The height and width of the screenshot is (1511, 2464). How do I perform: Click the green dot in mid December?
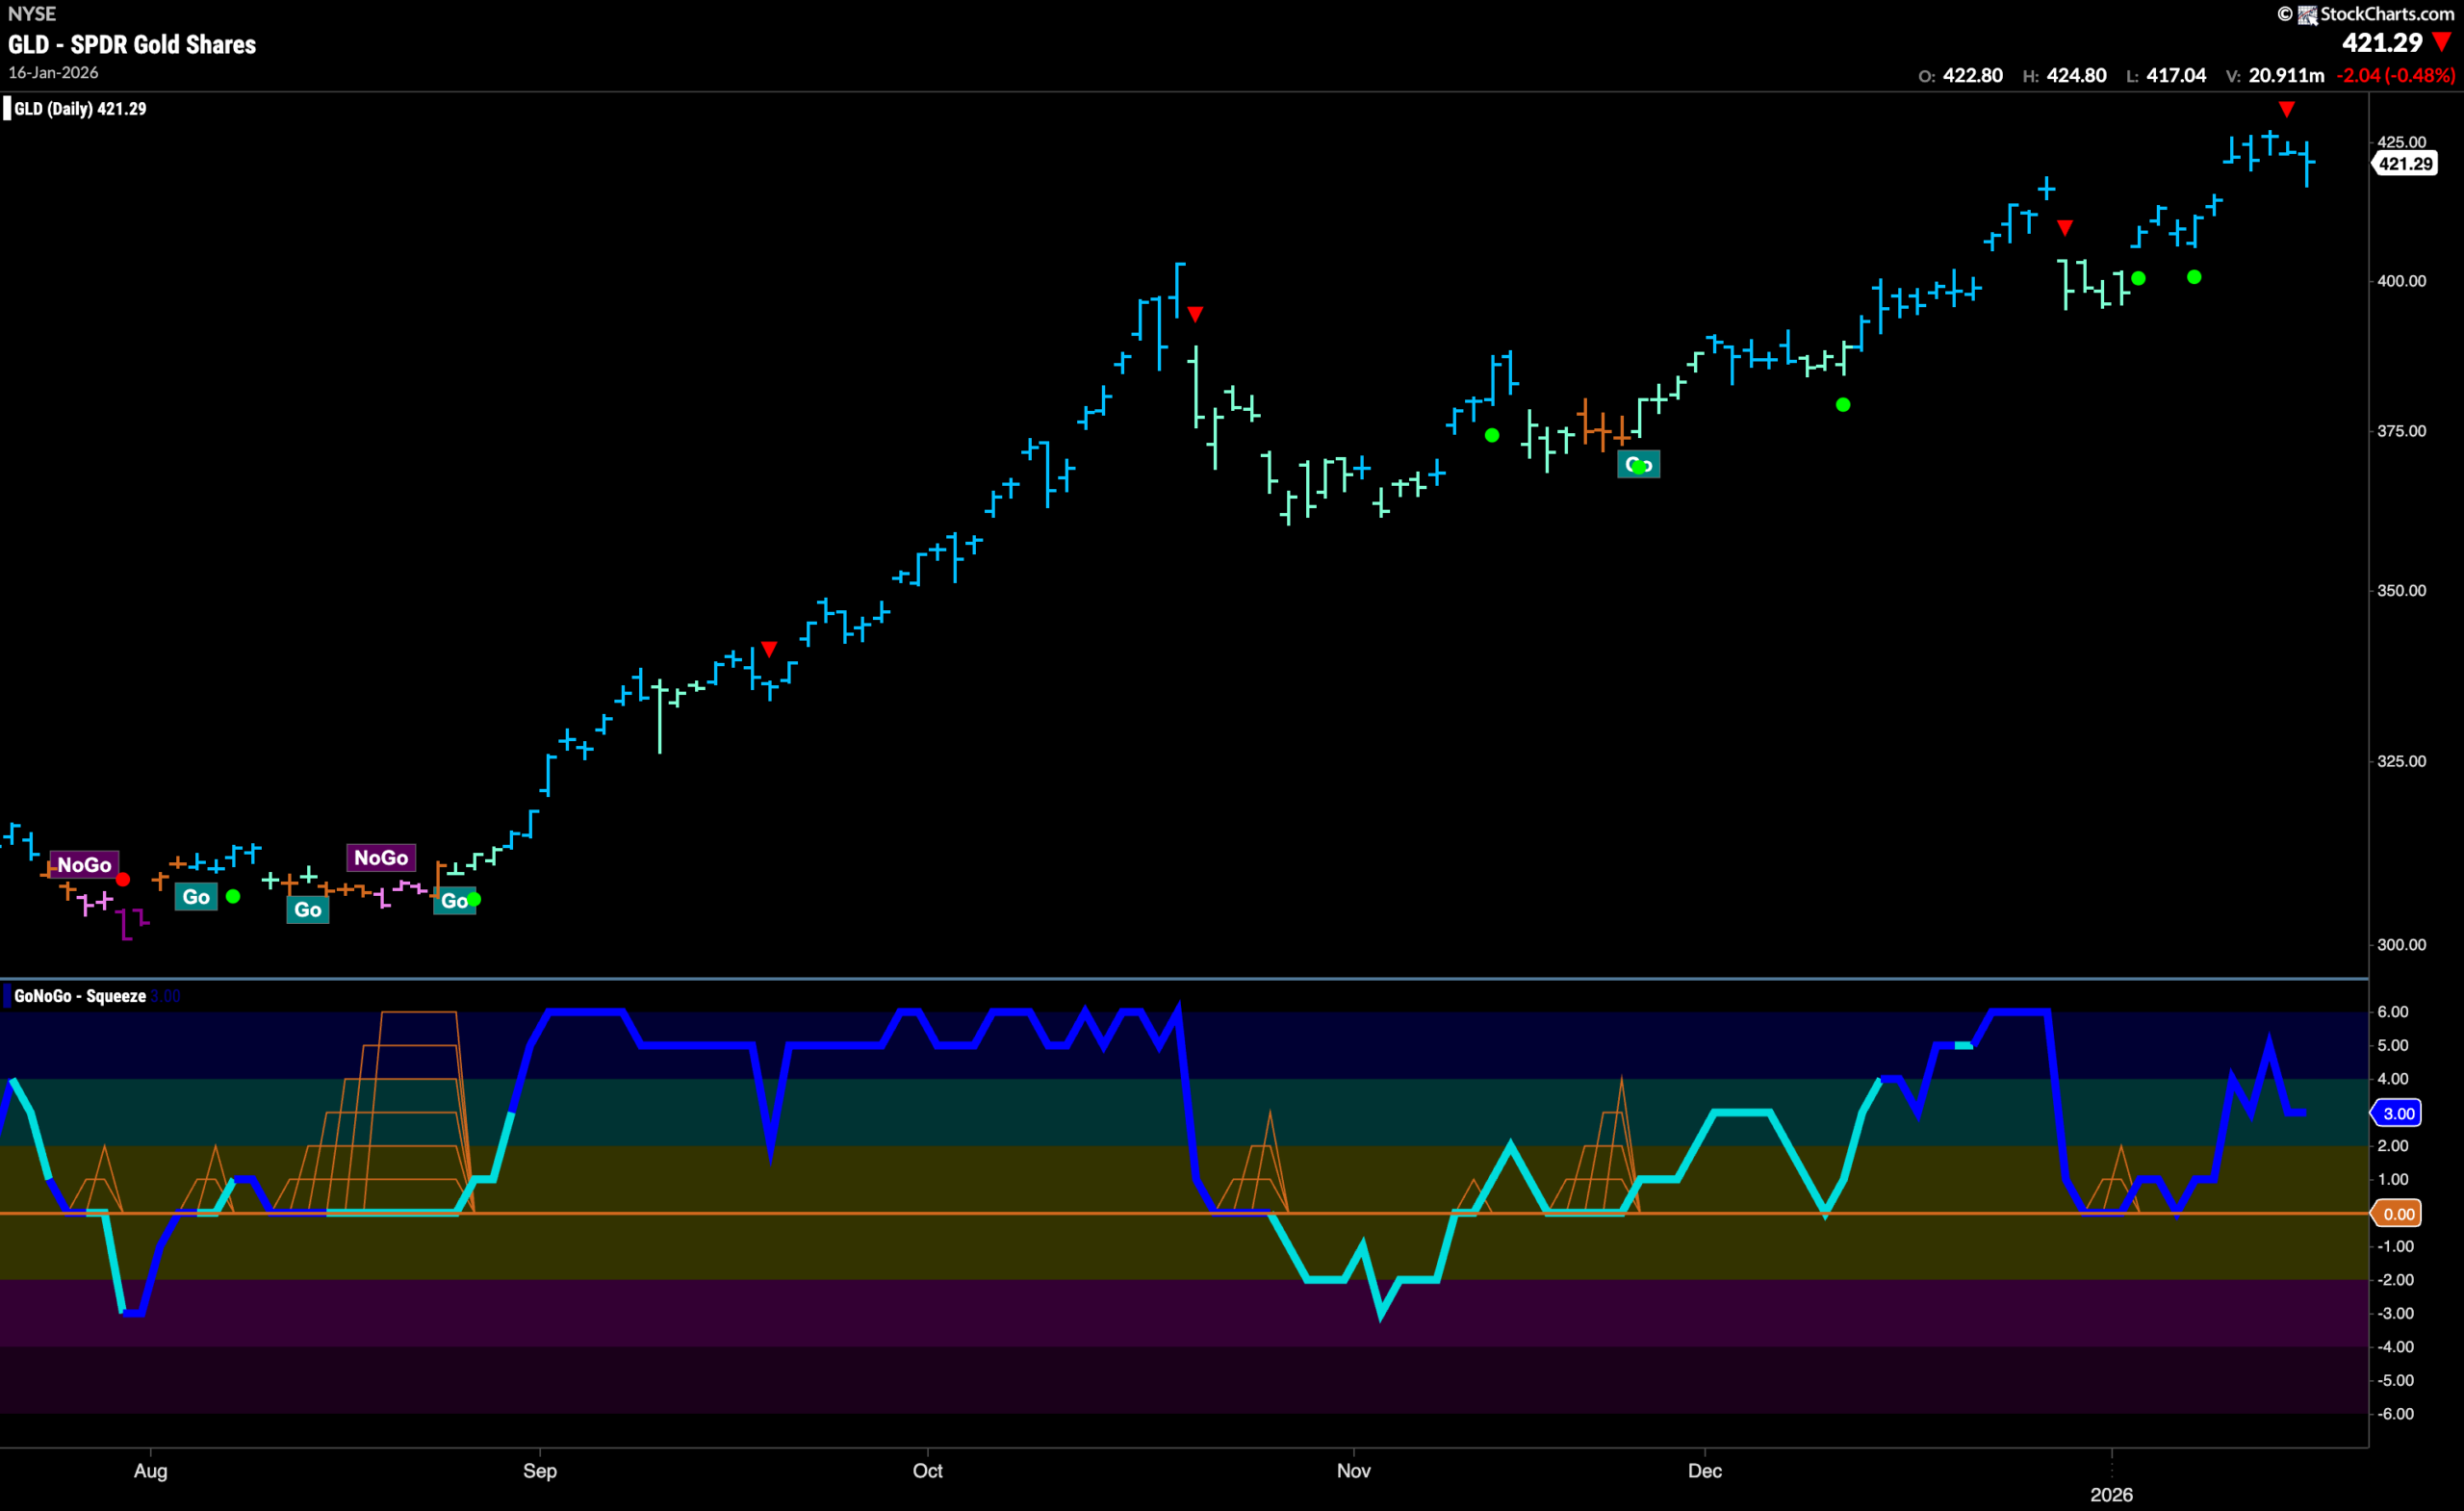pos(1843,405)
